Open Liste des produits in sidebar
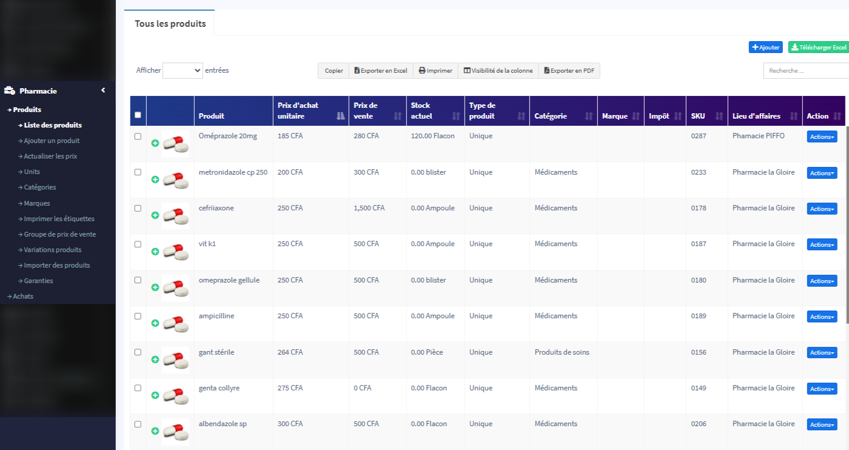 pos(53,125)
